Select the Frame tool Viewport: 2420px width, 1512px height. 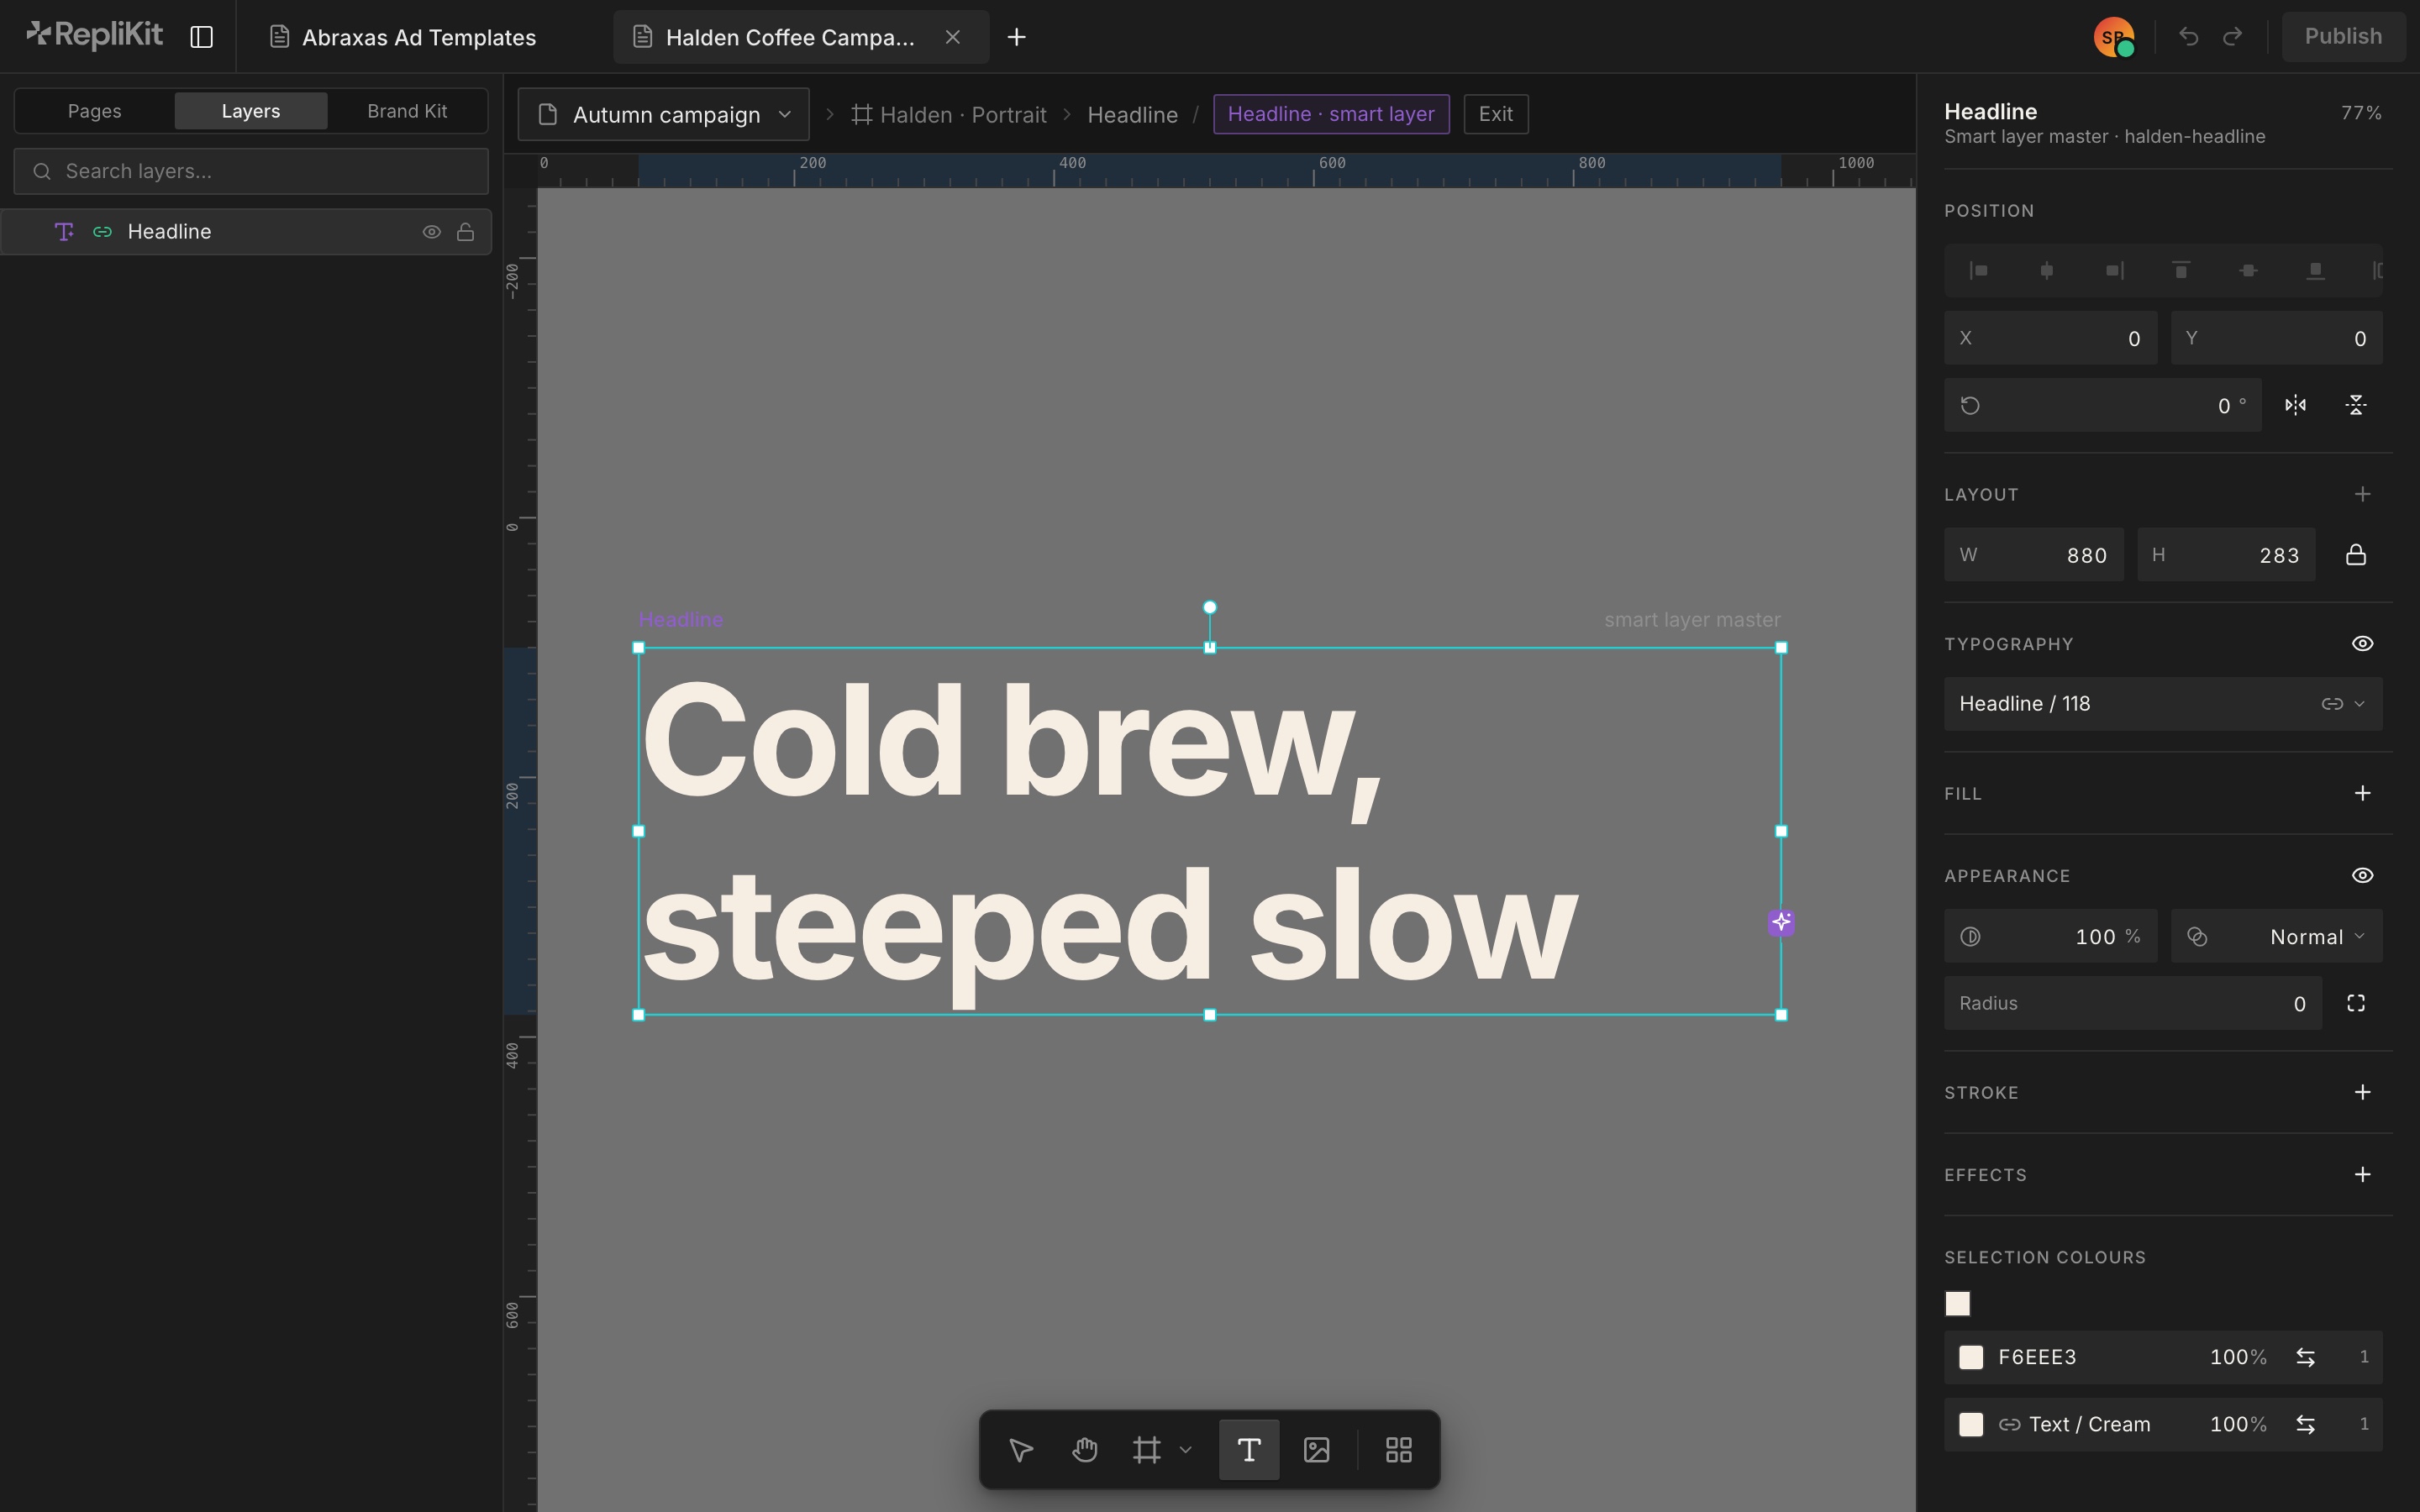coord(1147,1450)
